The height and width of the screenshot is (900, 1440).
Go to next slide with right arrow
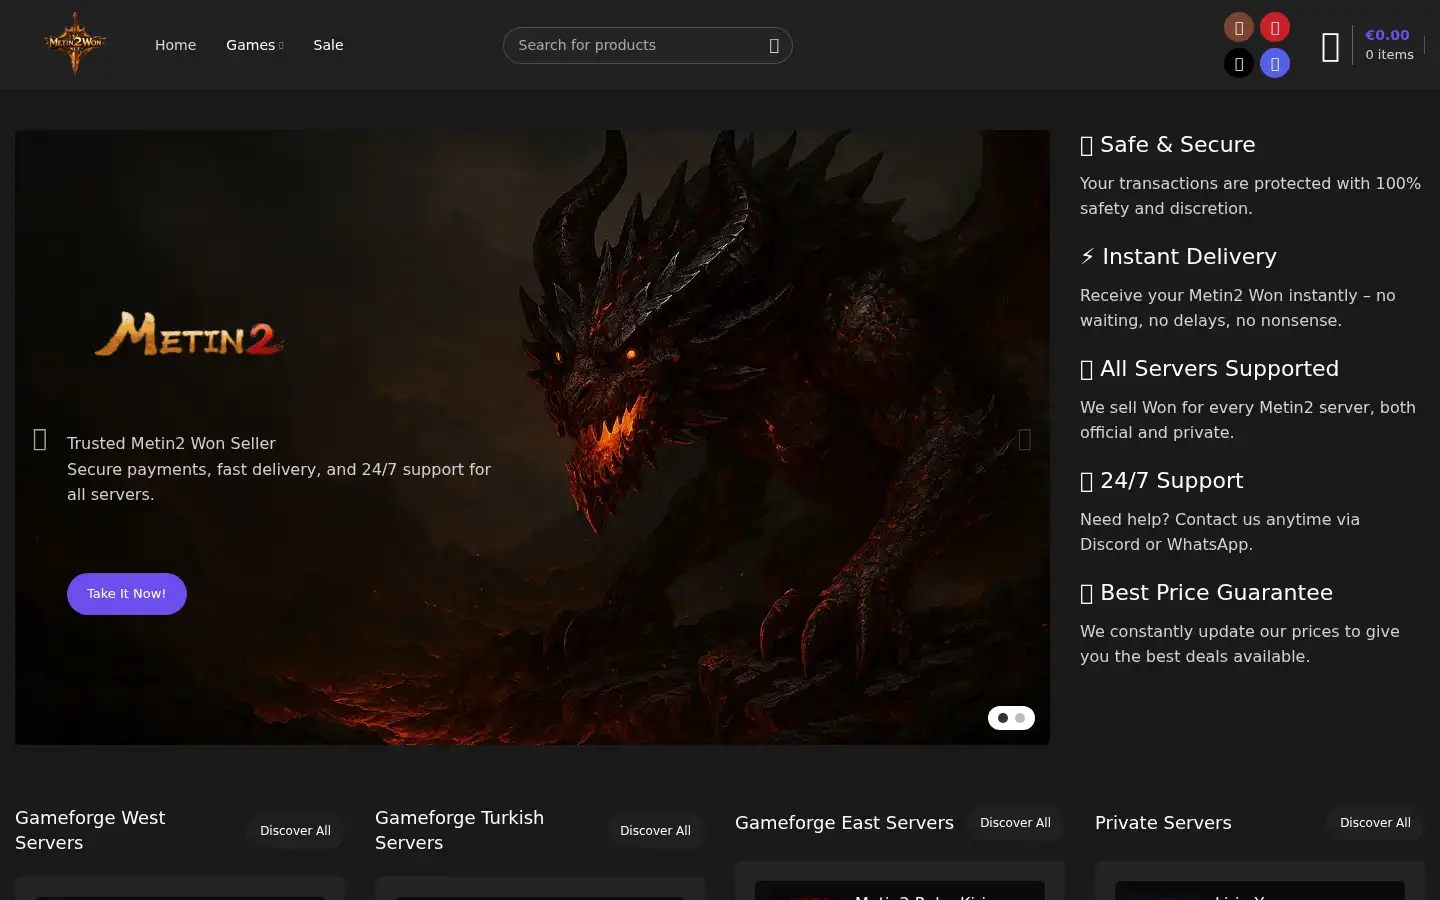coord(1025,439)
